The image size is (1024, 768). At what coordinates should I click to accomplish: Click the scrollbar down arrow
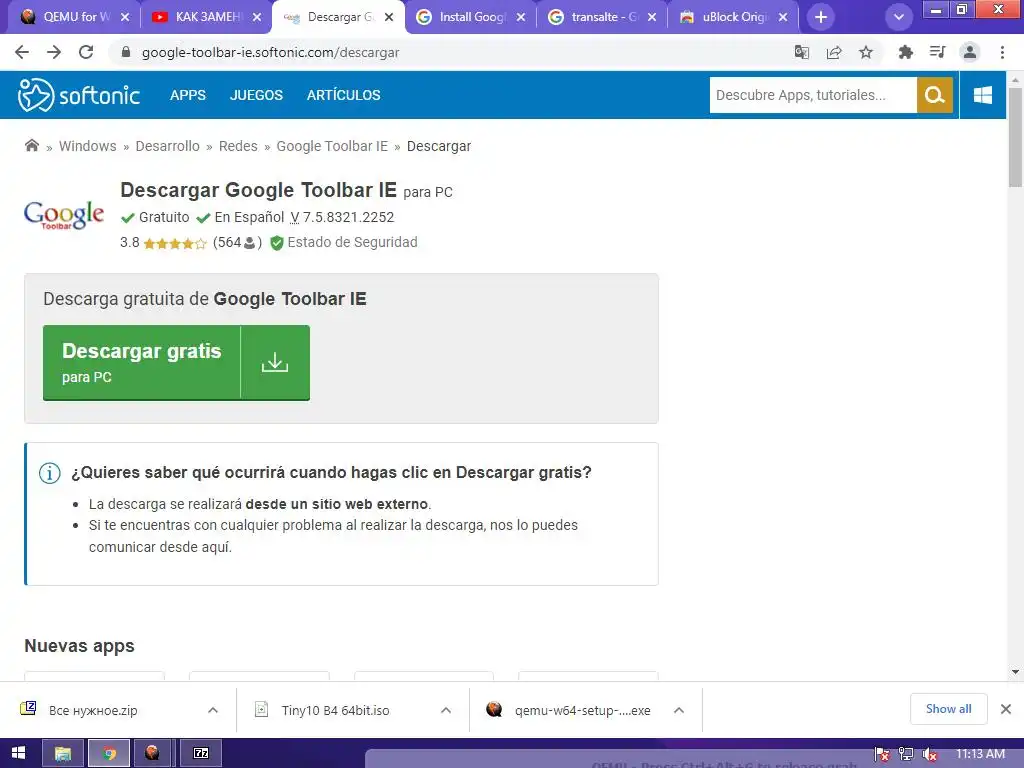1015,672
